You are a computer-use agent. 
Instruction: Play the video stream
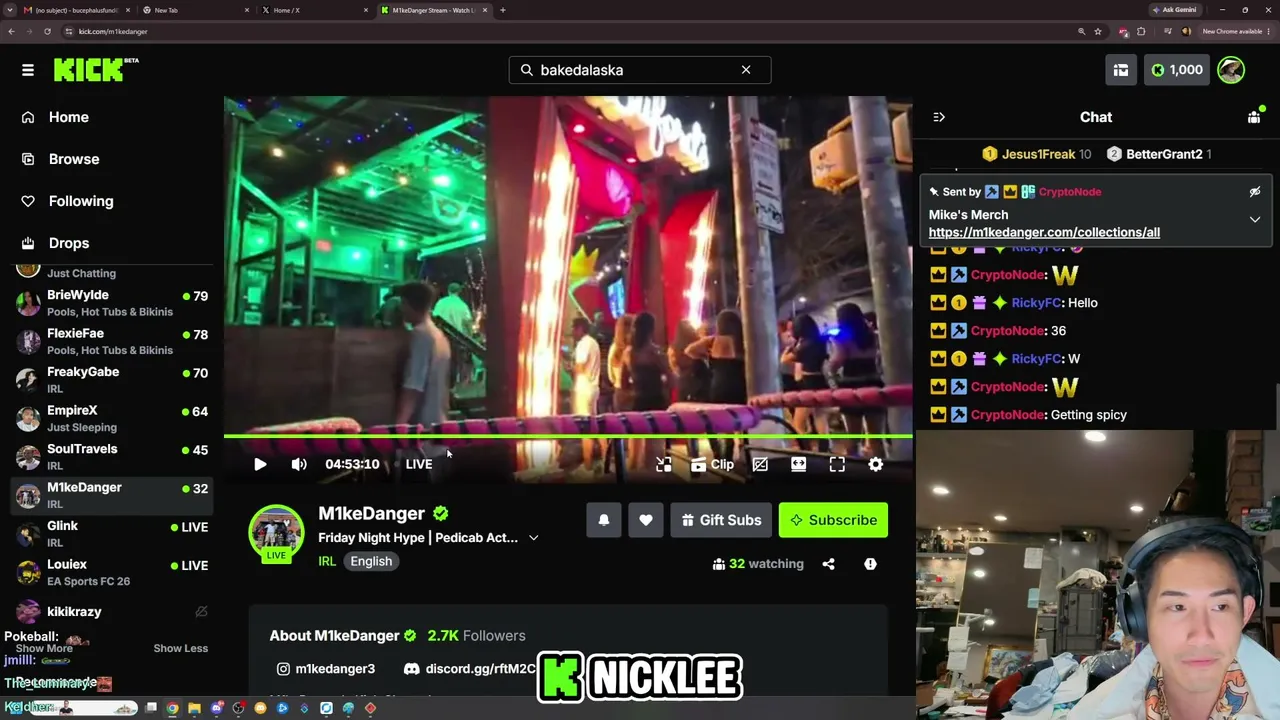[x=260, y=464]
